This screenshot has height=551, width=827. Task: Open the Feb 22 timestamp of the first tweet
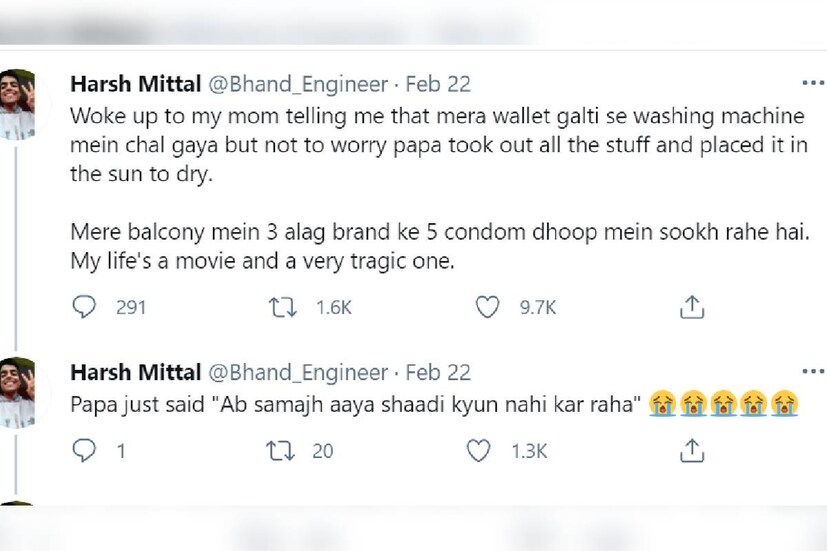click(x=438, y=84)
